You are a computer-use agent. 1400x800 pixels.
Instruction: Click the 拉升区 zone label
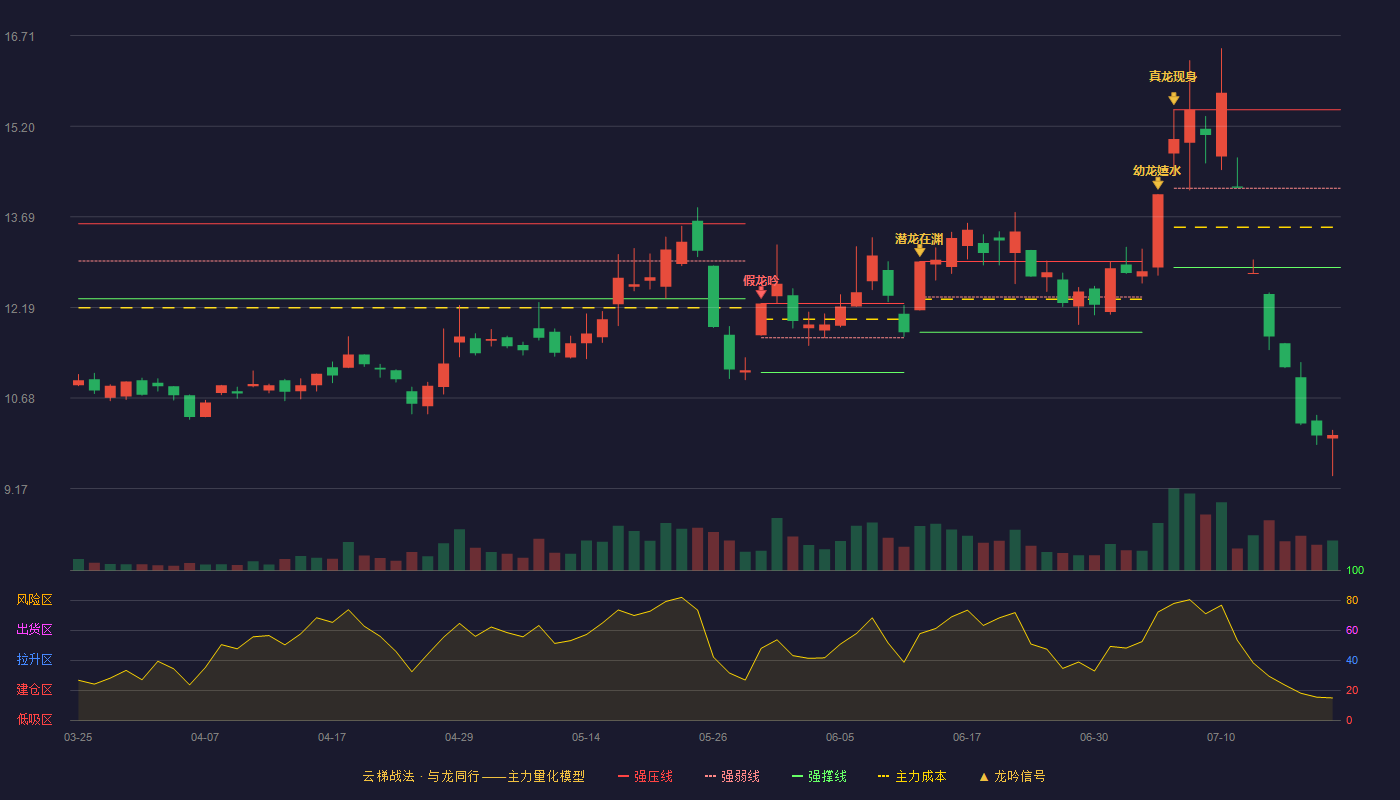pos(34,660)
